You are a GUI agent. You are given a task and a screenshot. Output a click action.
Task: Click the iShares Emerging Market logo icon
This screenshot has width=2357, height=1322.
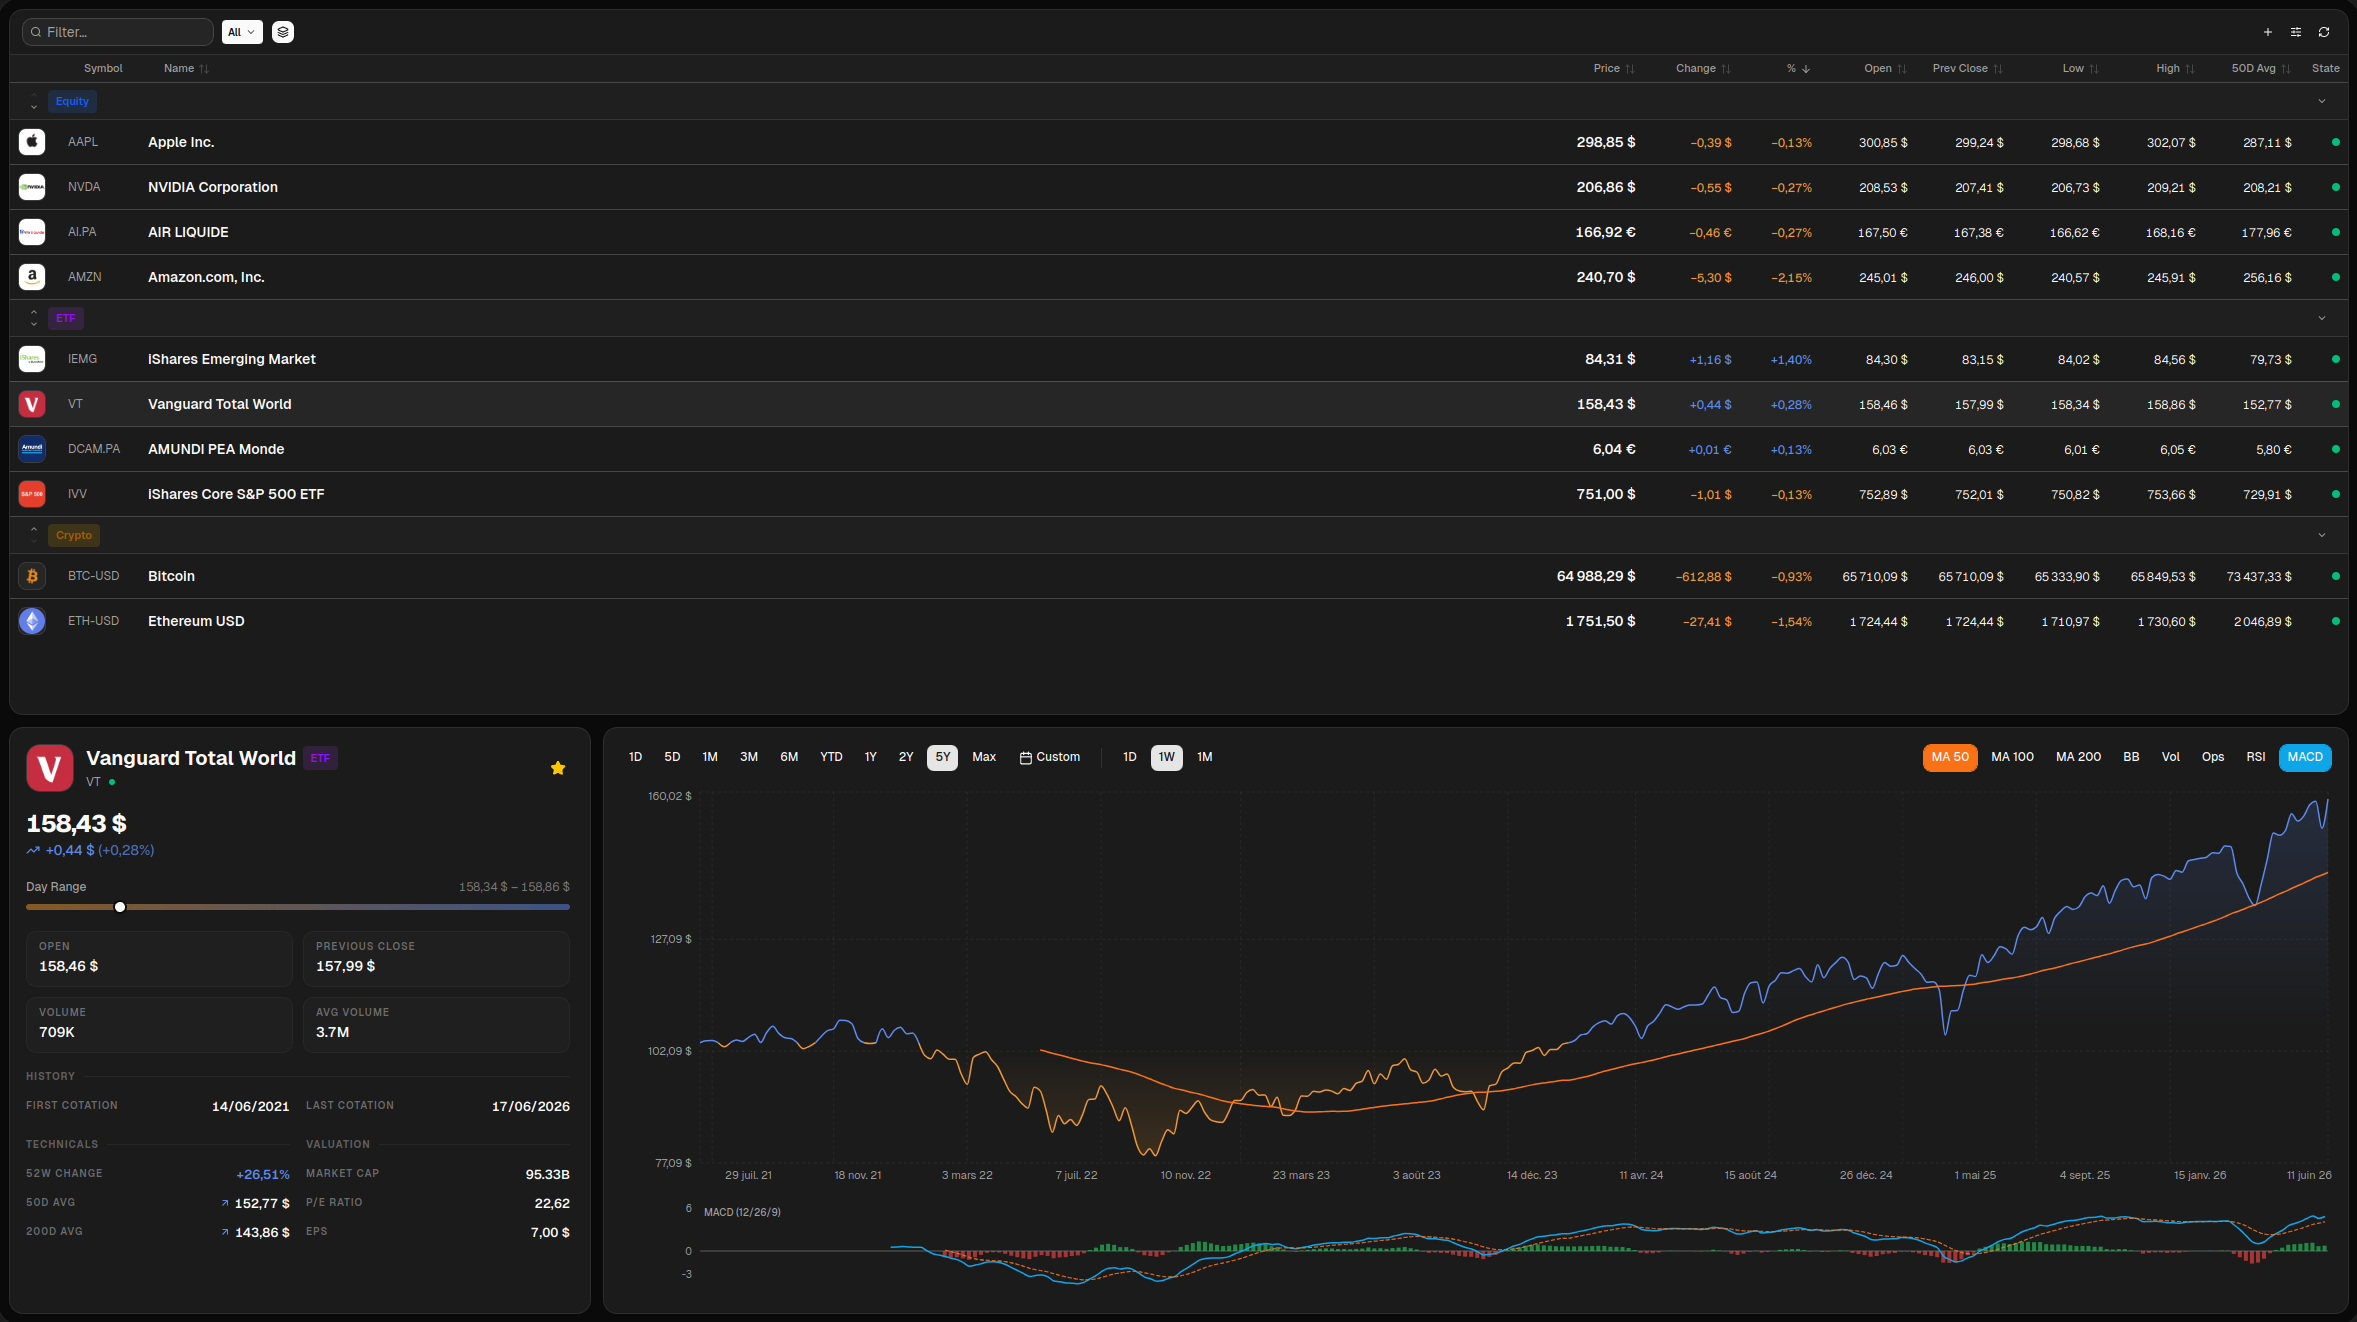32,359
